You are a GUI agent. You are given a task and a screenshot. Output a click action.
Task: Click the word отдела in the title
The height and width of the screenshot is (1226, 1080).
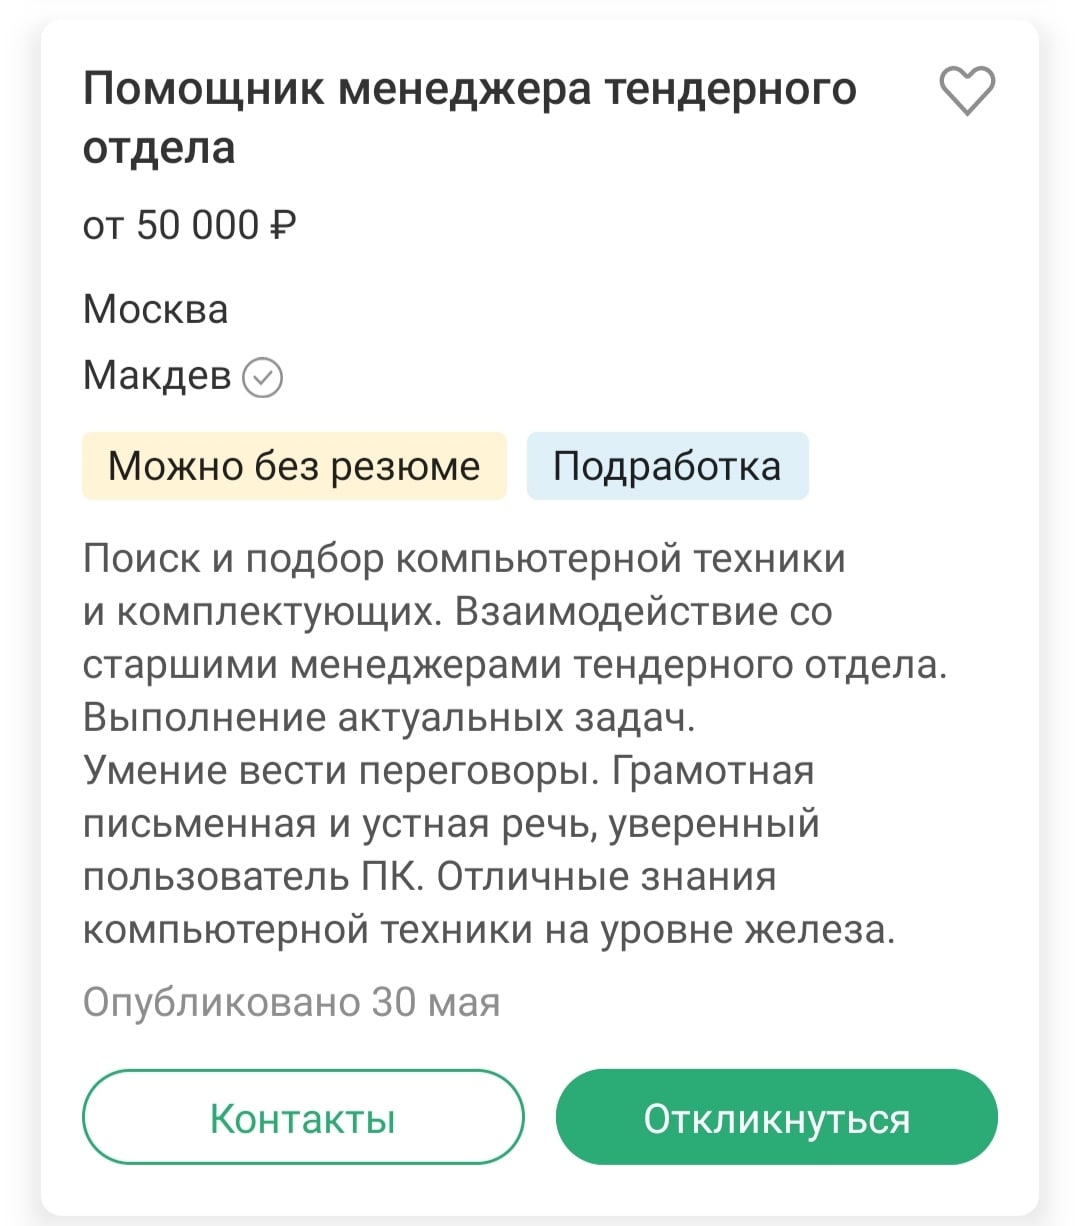(x=159, y=148)
